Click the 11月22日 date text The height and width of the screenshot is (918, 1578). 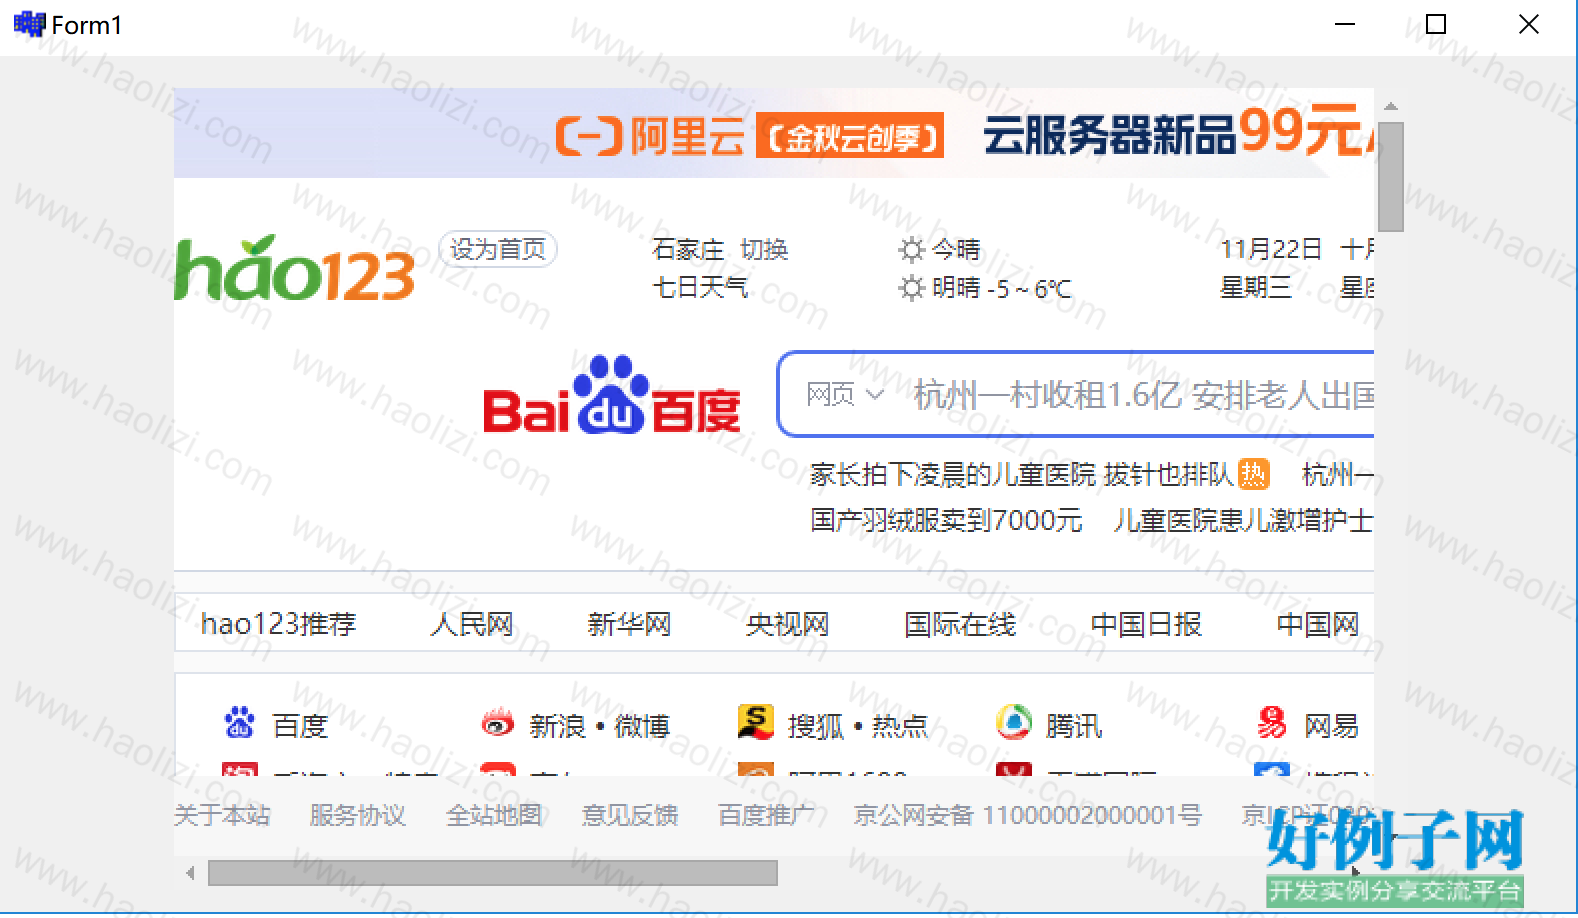pos(1271,249)
